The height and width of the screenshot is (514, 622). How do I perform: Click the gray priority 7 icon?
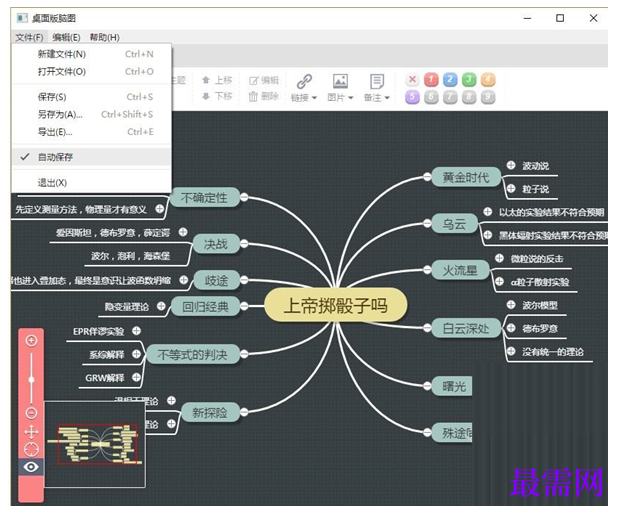450,97
